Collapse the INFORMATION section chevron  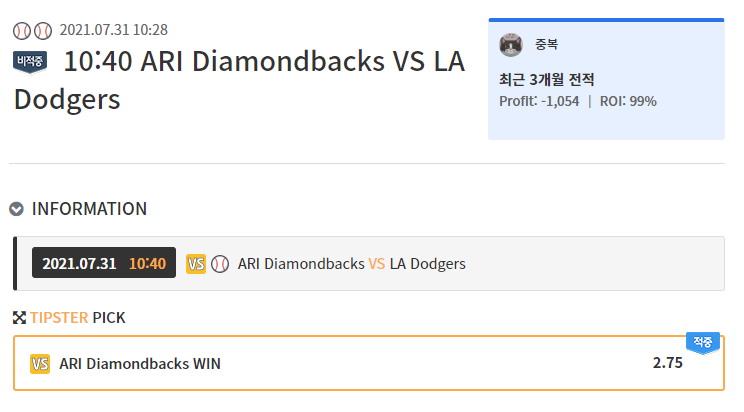[17, 209]
